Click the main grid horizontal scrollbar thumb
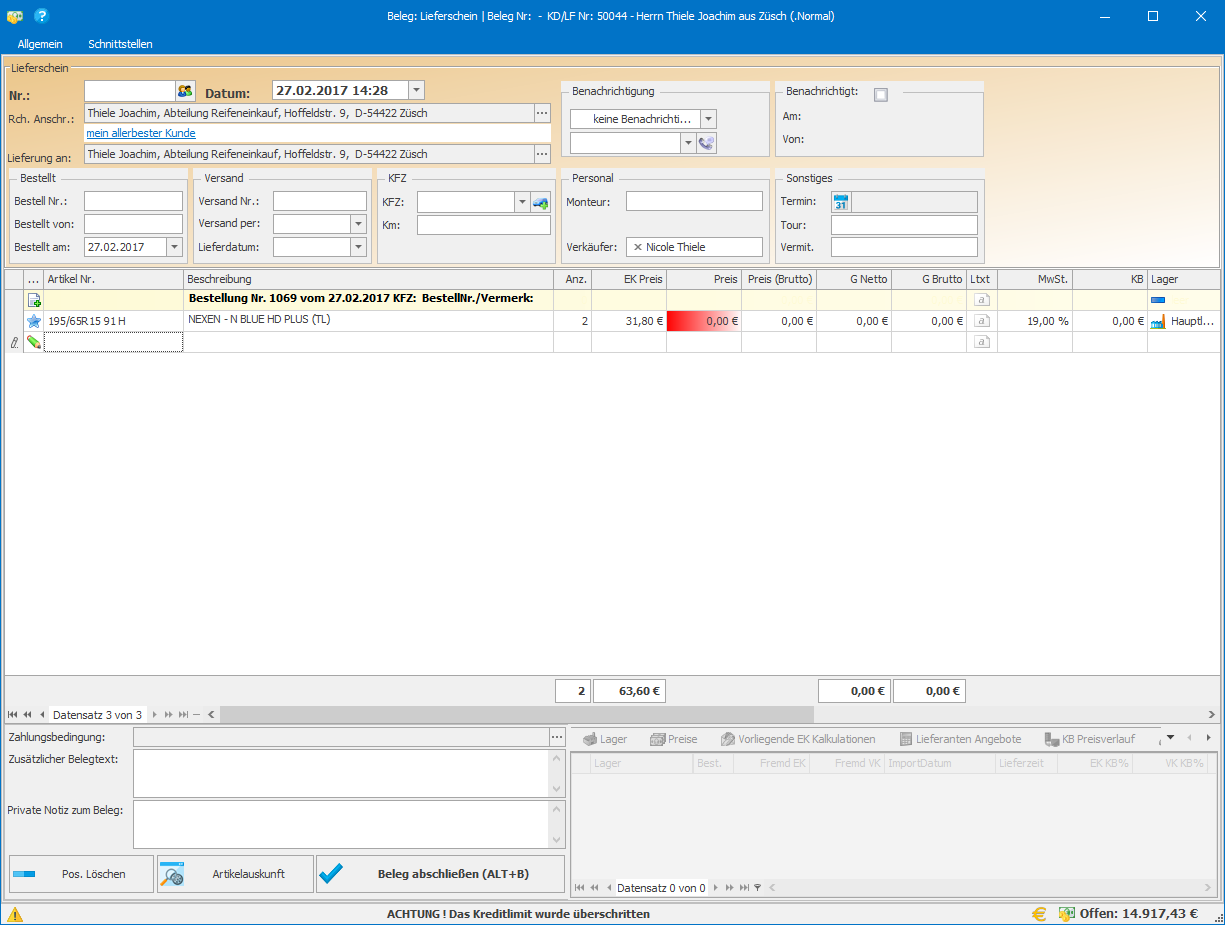This screenshot has width=1225, height=925. (x=517, y=715)
